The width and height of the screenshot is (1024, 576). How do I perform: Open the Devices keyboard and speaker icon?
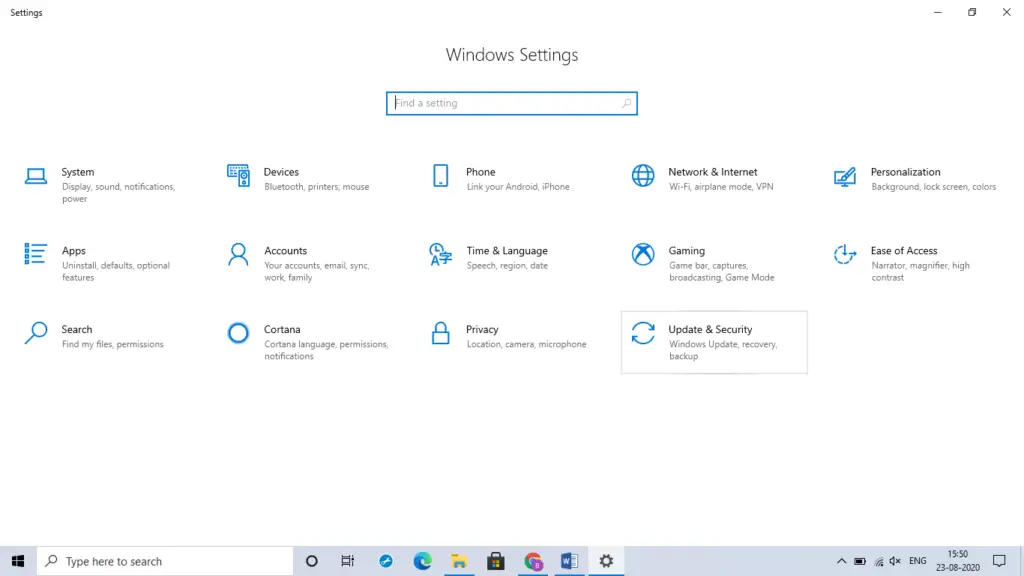(238, 176)
